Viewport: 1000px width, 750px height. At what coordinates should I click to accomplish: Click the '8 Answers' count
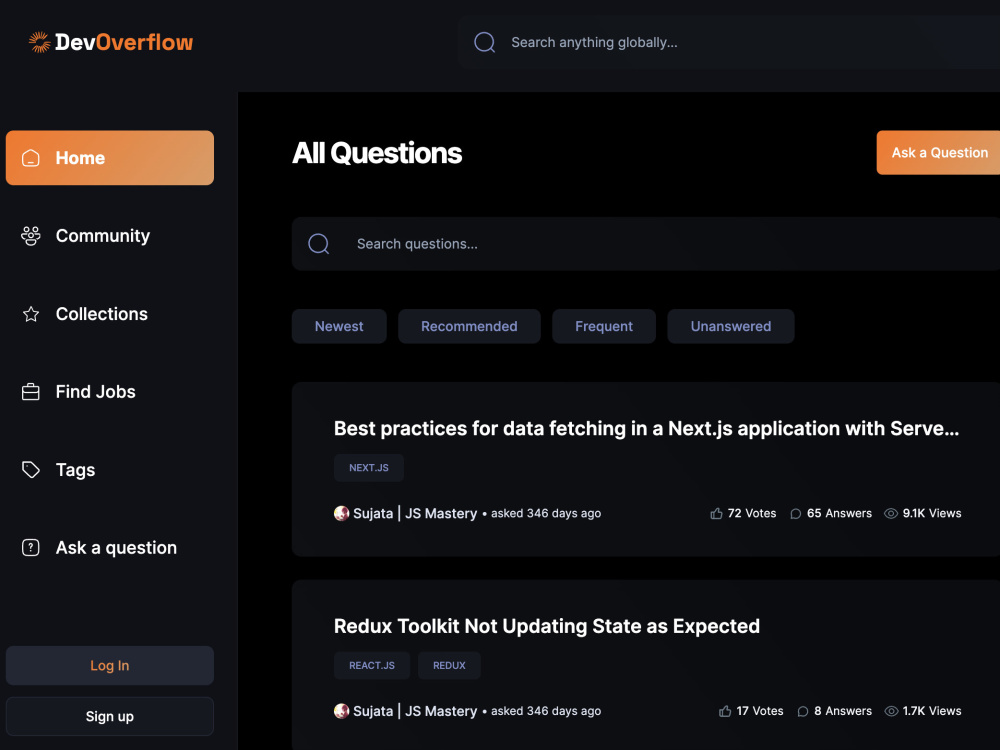843,711
